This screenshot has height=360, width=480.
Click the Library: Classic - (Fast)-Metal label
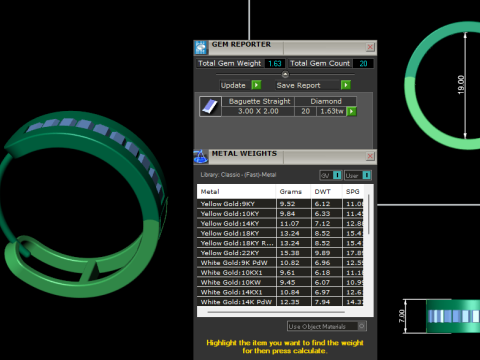[x=238, y=175]
